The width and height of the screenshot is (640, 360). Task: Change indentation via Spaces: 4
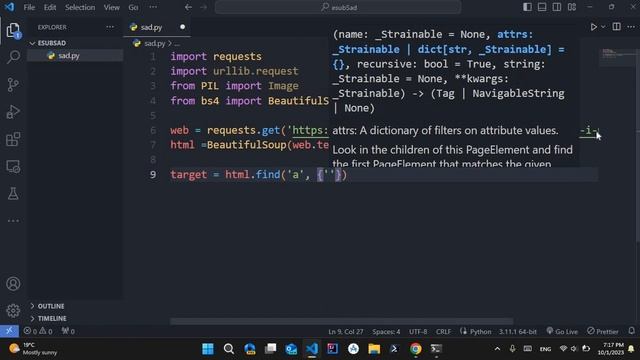click(x=386, y=332)
